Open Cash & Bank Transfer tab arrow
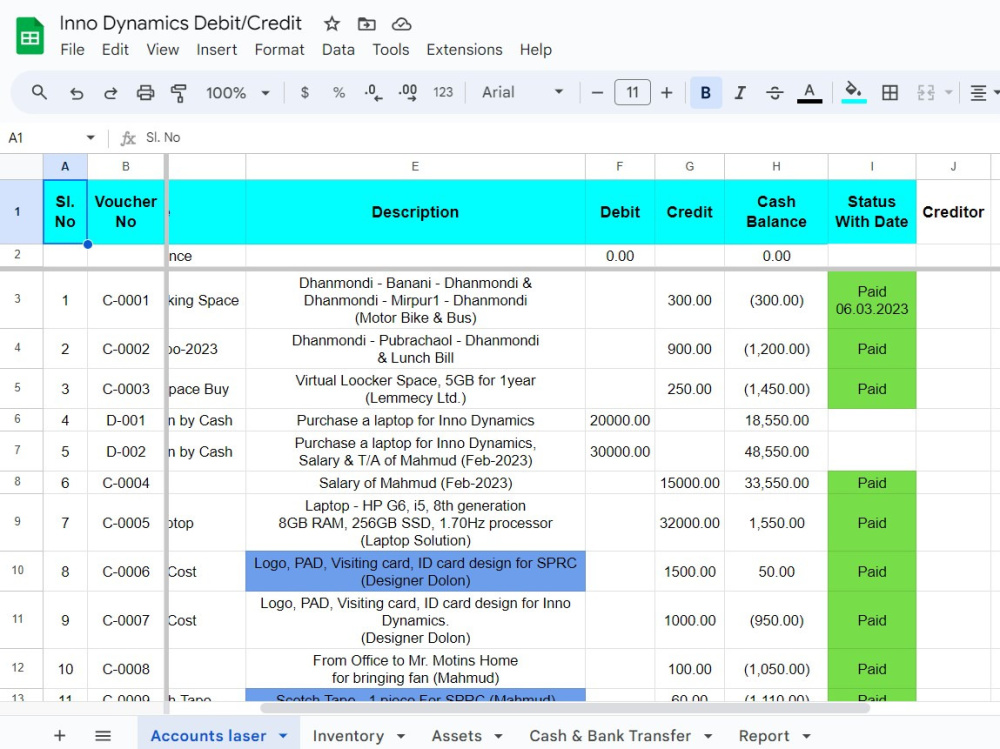Image resolution: width=1000 pixels, height=749 pixels. [x=708, y=736]
